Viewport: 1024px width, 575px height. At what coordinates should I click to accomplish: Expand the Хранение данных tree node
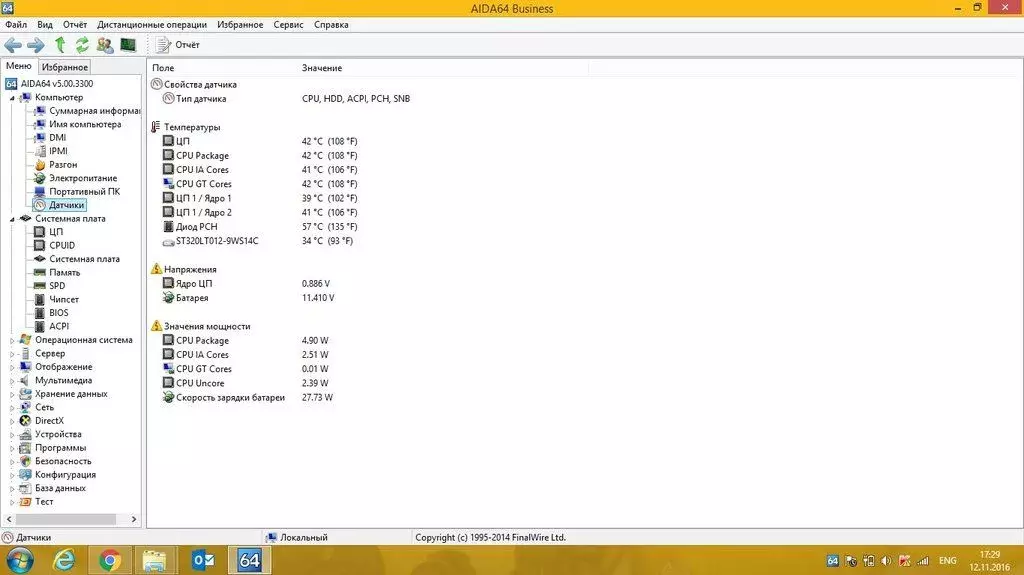pyautogui.click(x=12, y=395)
